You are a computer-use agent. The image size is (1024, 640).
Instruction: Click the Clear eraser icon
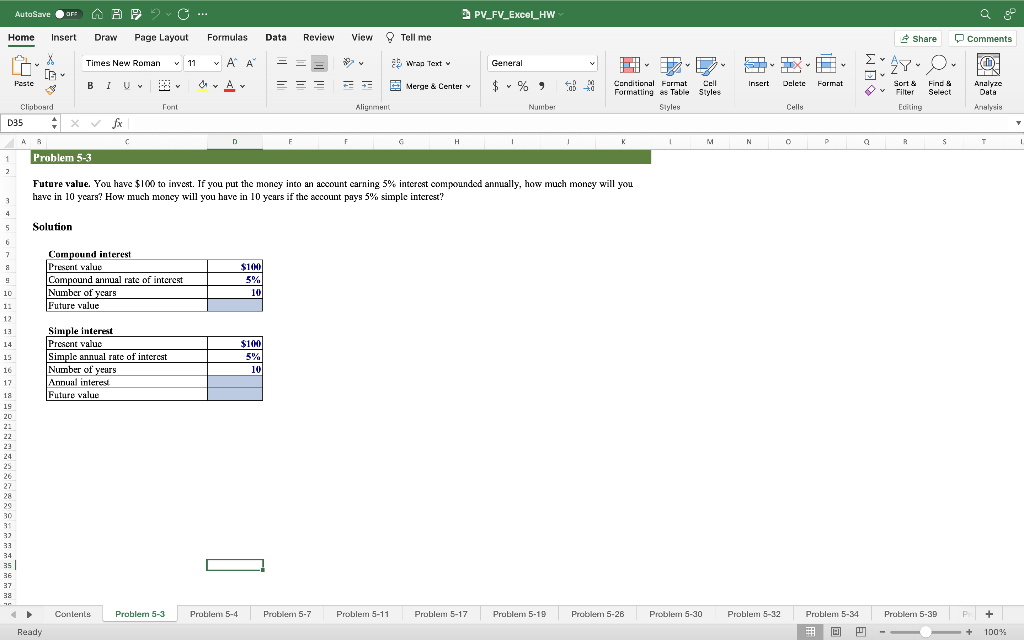pos(870,91)
